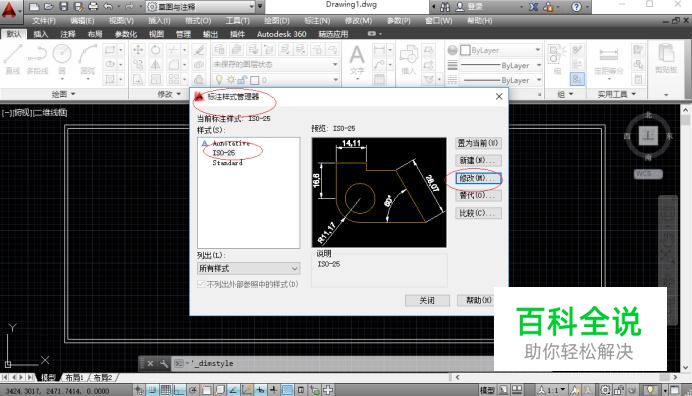
Task: Toggle the highlighted group selection button in Group panel
Action: coord(577,79)
